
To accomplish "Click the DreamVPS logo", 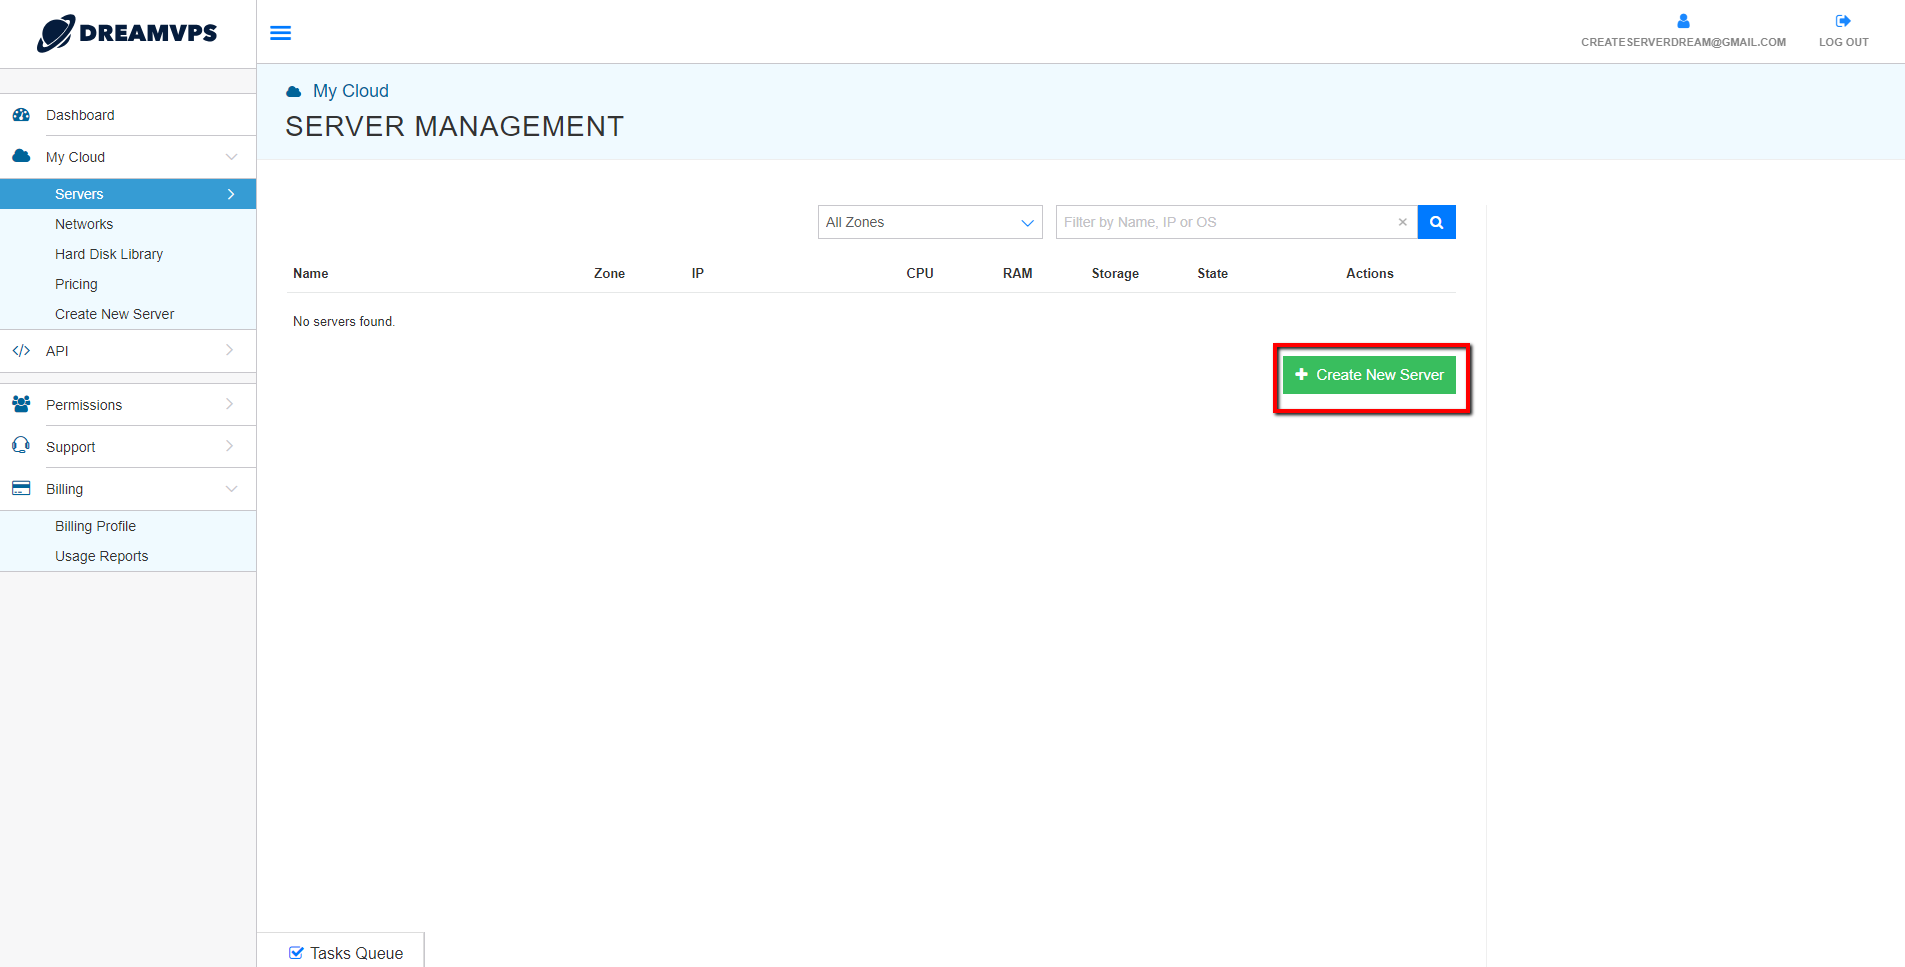I will click(127, 33).
